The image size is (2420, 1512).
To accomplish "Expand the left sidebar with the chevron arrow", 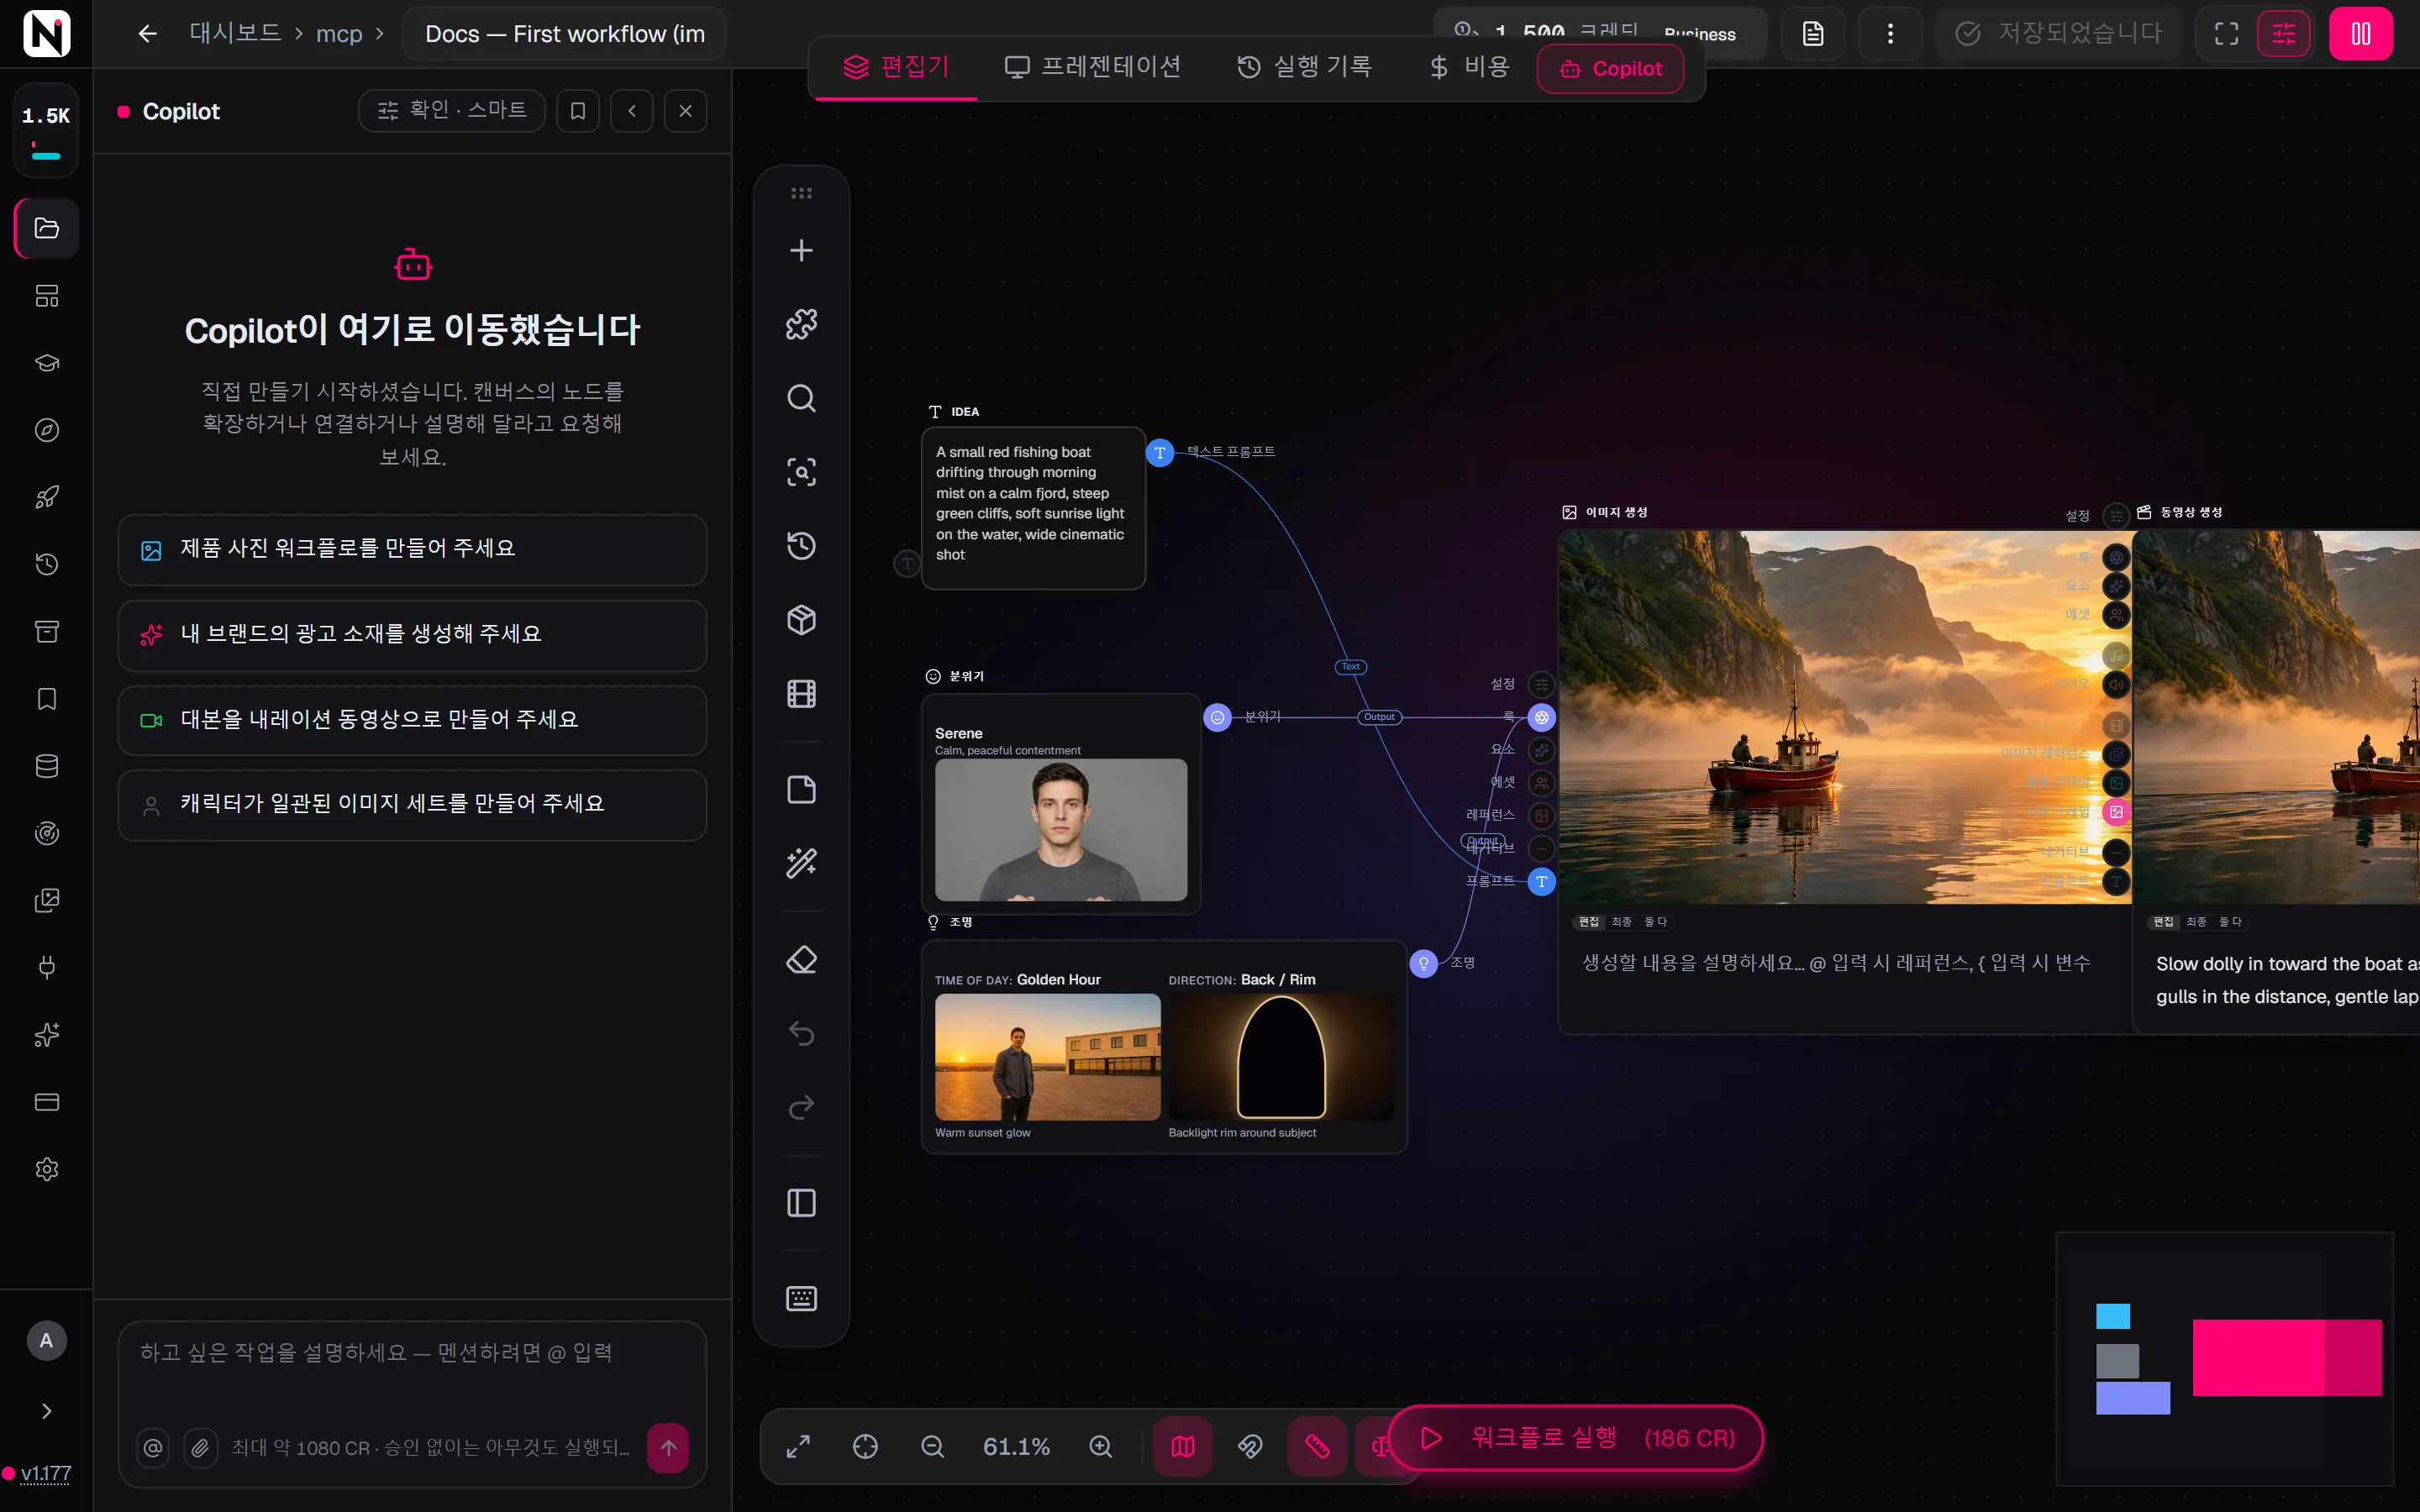I will click(x=47, y=1411).
